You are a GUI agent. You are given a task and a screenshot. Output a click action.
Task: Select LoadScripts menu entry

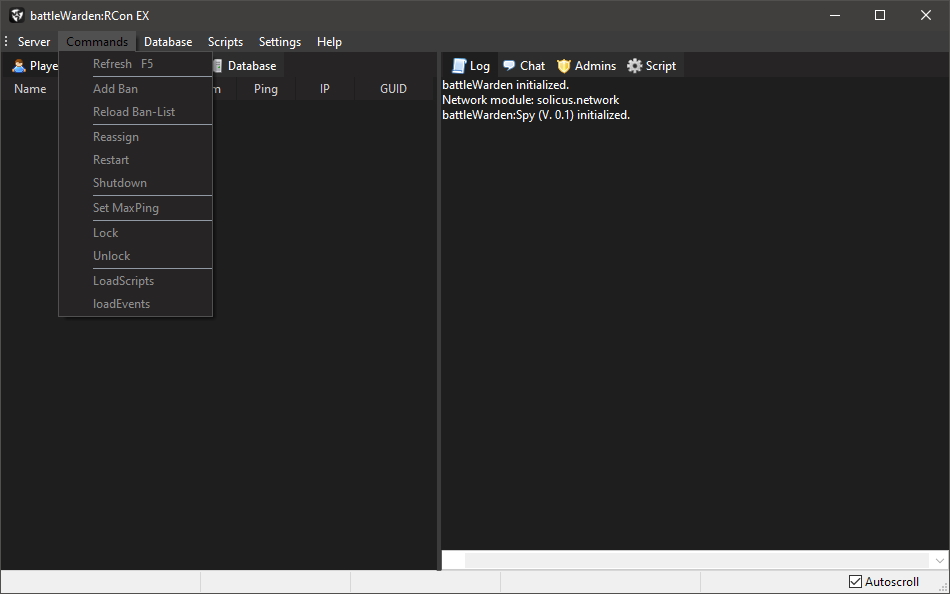136,281
